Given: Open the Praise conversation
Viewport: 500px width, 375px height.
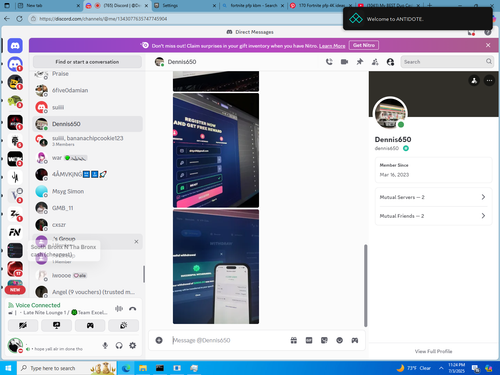Looking at the screenshot, I should (x=87, y=74).
